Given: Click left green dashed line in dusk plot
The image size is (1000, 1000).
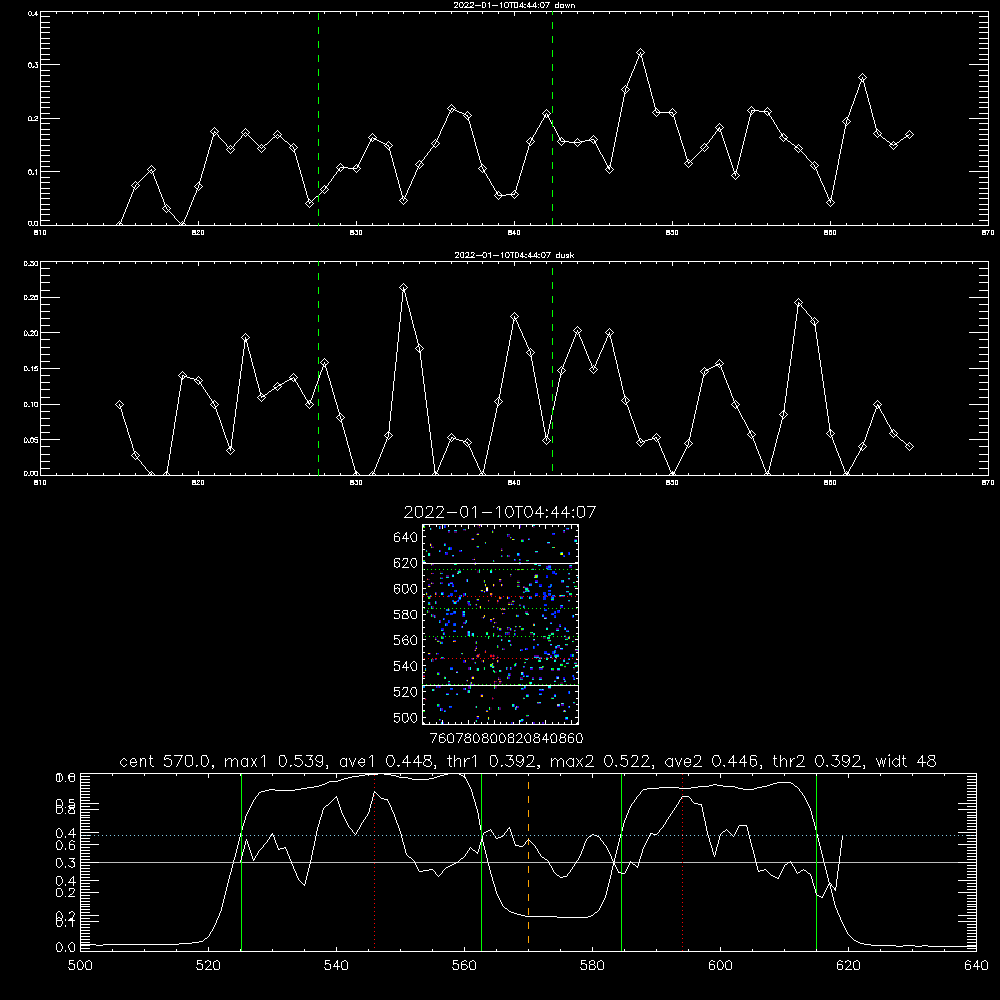Looking at the screenshot, I should point(318,369).
